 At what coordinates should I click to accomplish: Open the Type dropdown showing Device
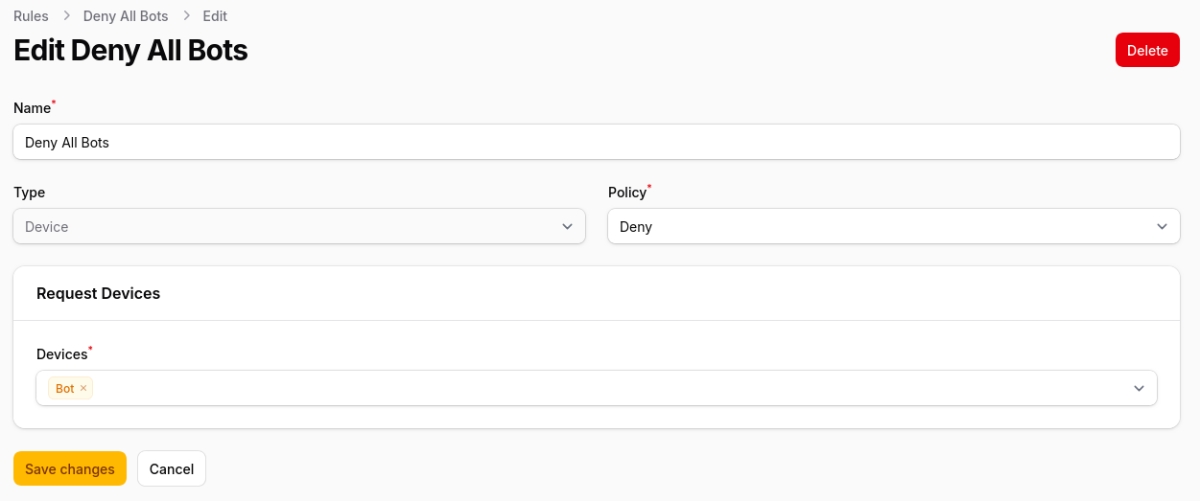tap(290, 227)
